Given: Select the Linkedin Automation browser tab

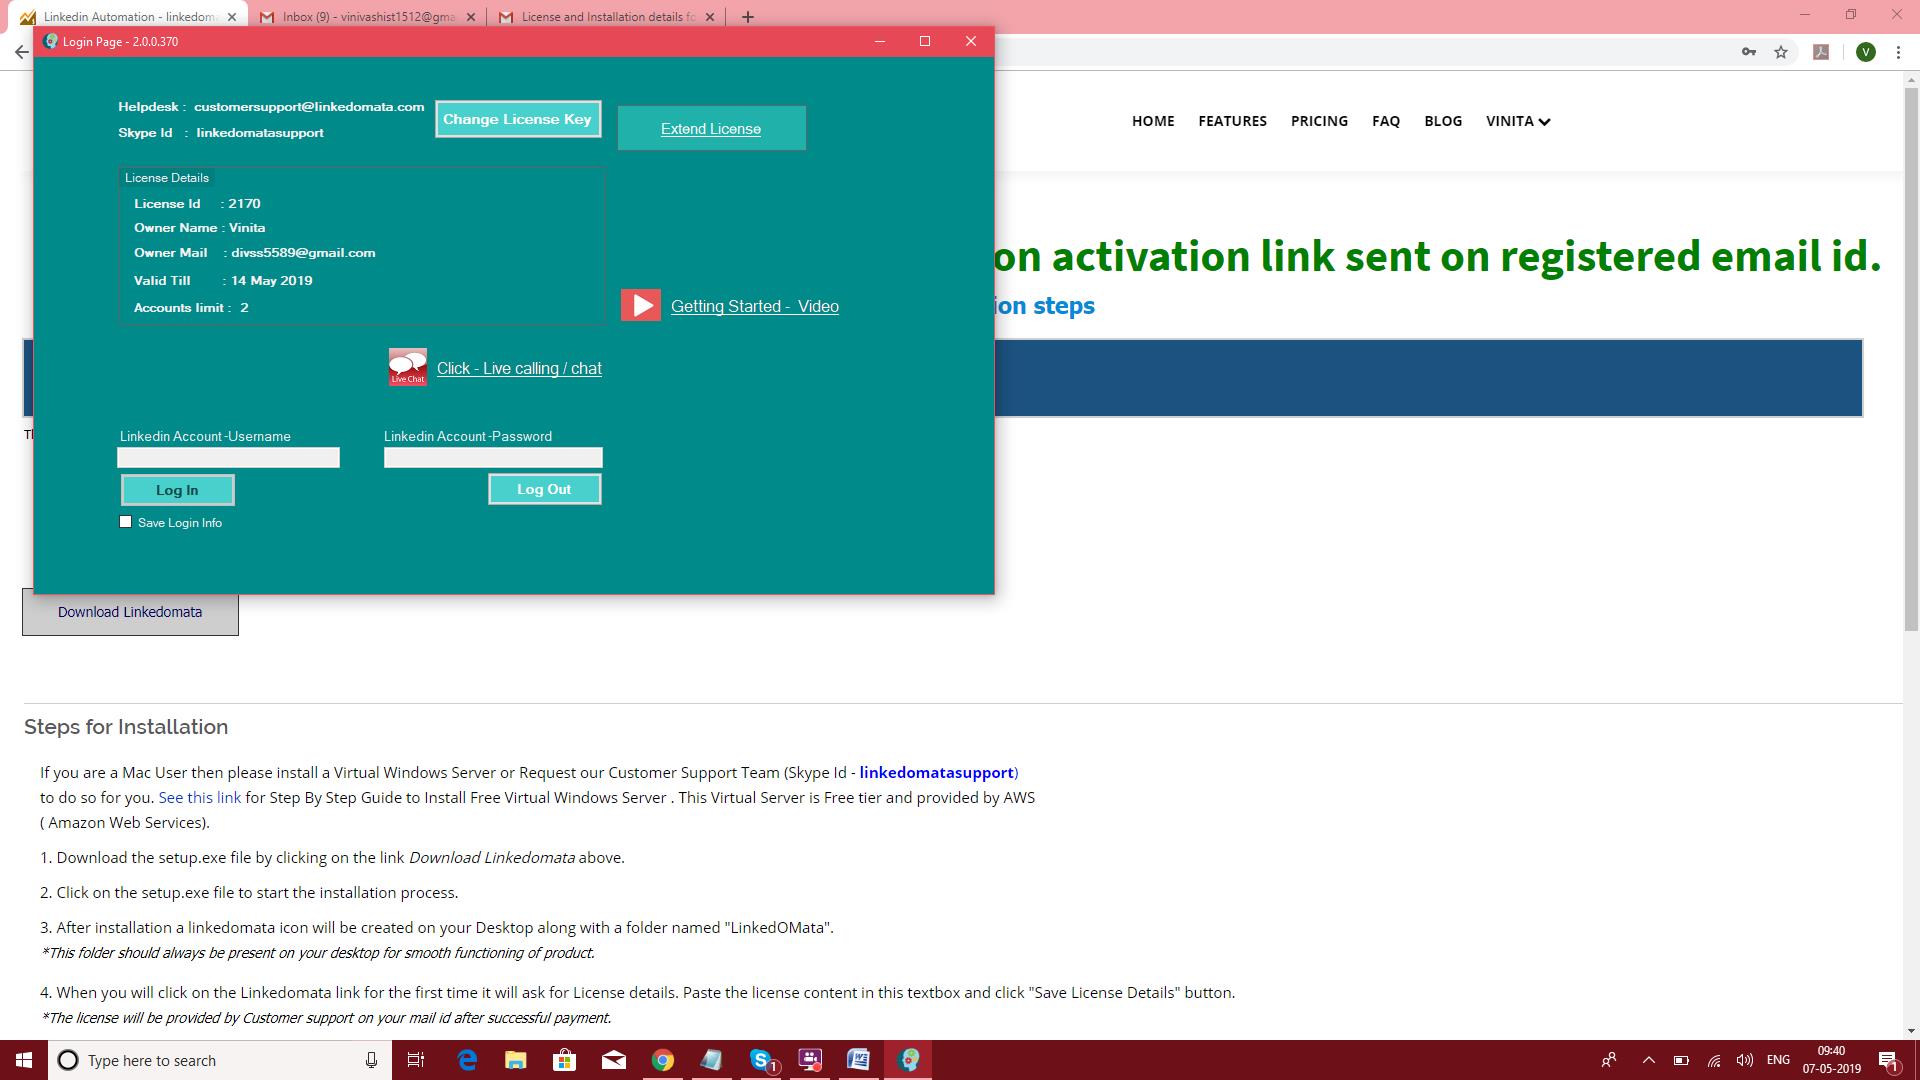Looking at the screenshot, I should (129, 17).
